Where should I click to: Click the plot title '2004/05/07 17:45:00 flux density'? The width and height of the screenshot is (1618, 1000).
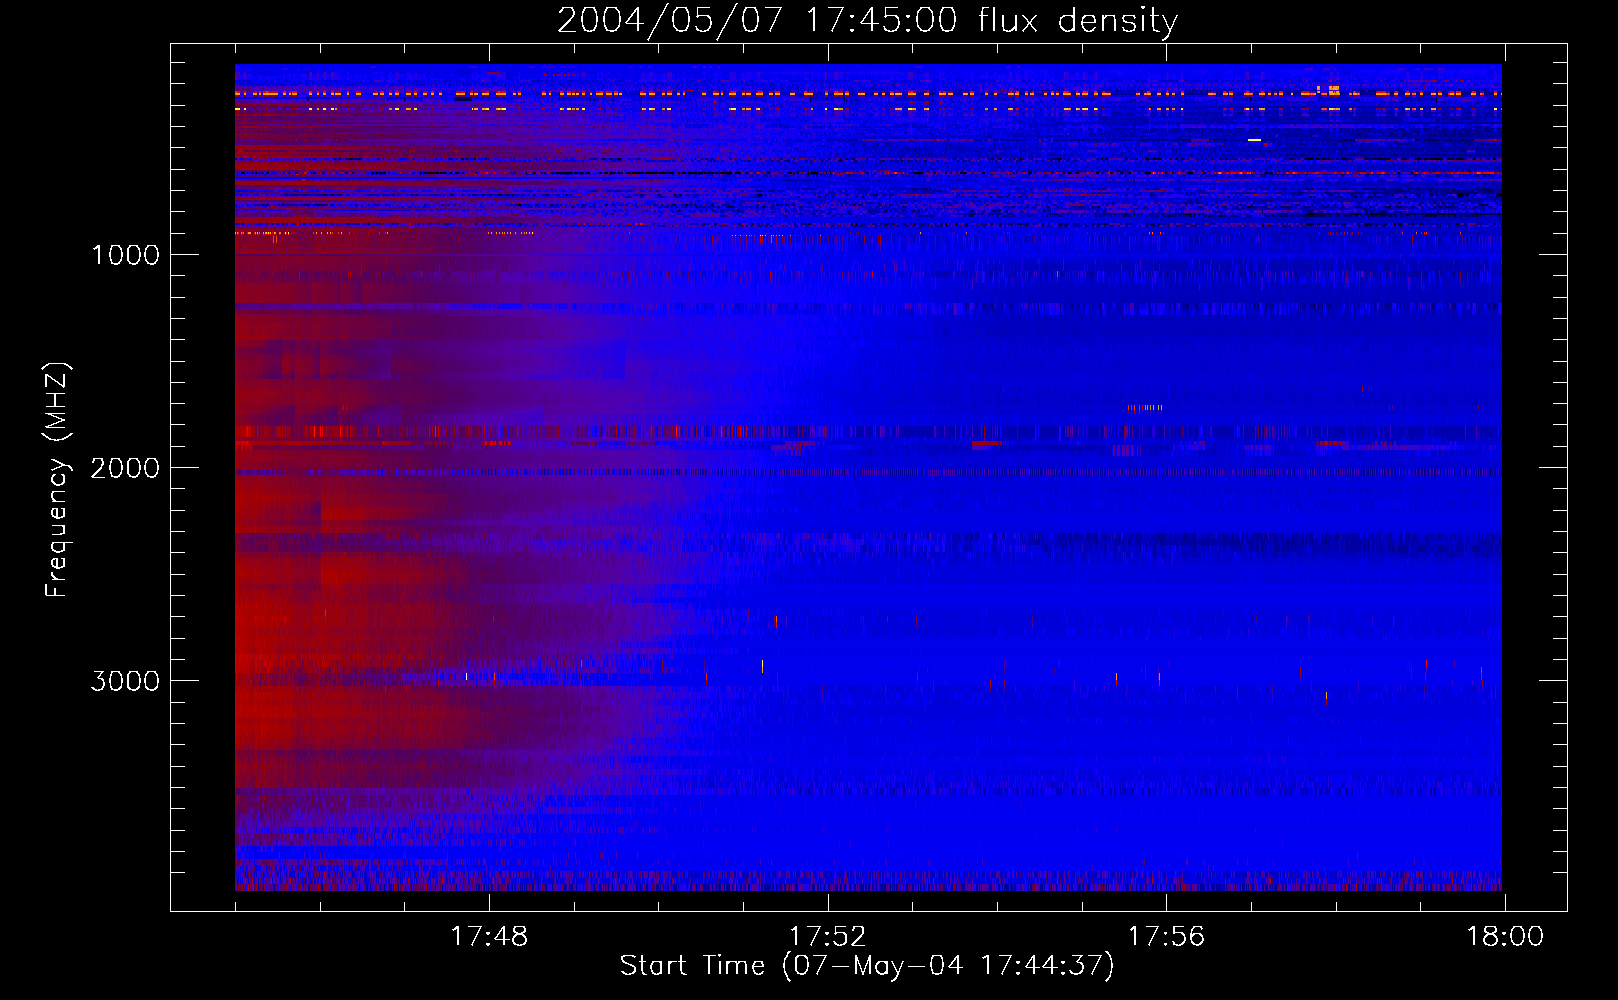tap(867, 20)
